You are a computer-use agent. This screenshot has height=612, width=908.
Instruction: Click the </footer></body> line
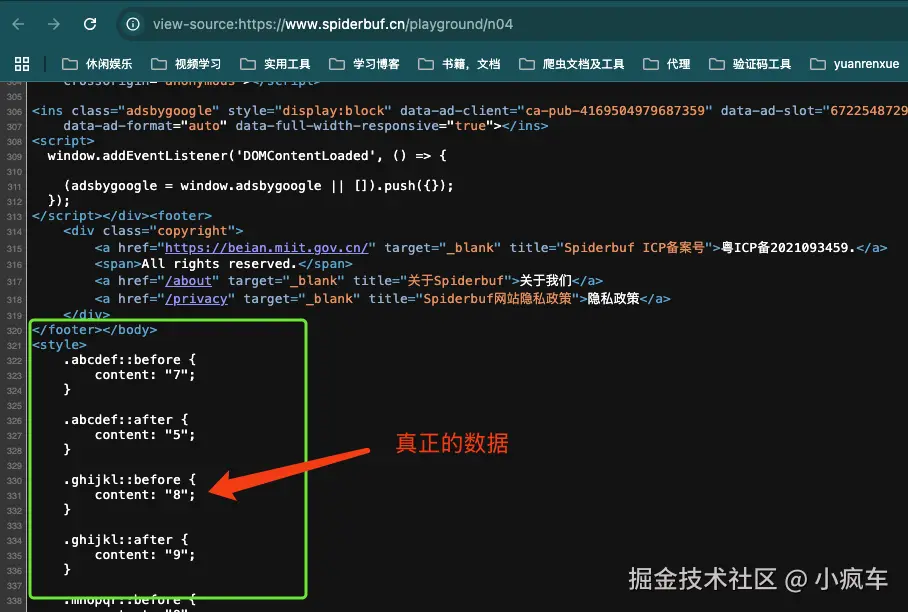pos(95,329)
